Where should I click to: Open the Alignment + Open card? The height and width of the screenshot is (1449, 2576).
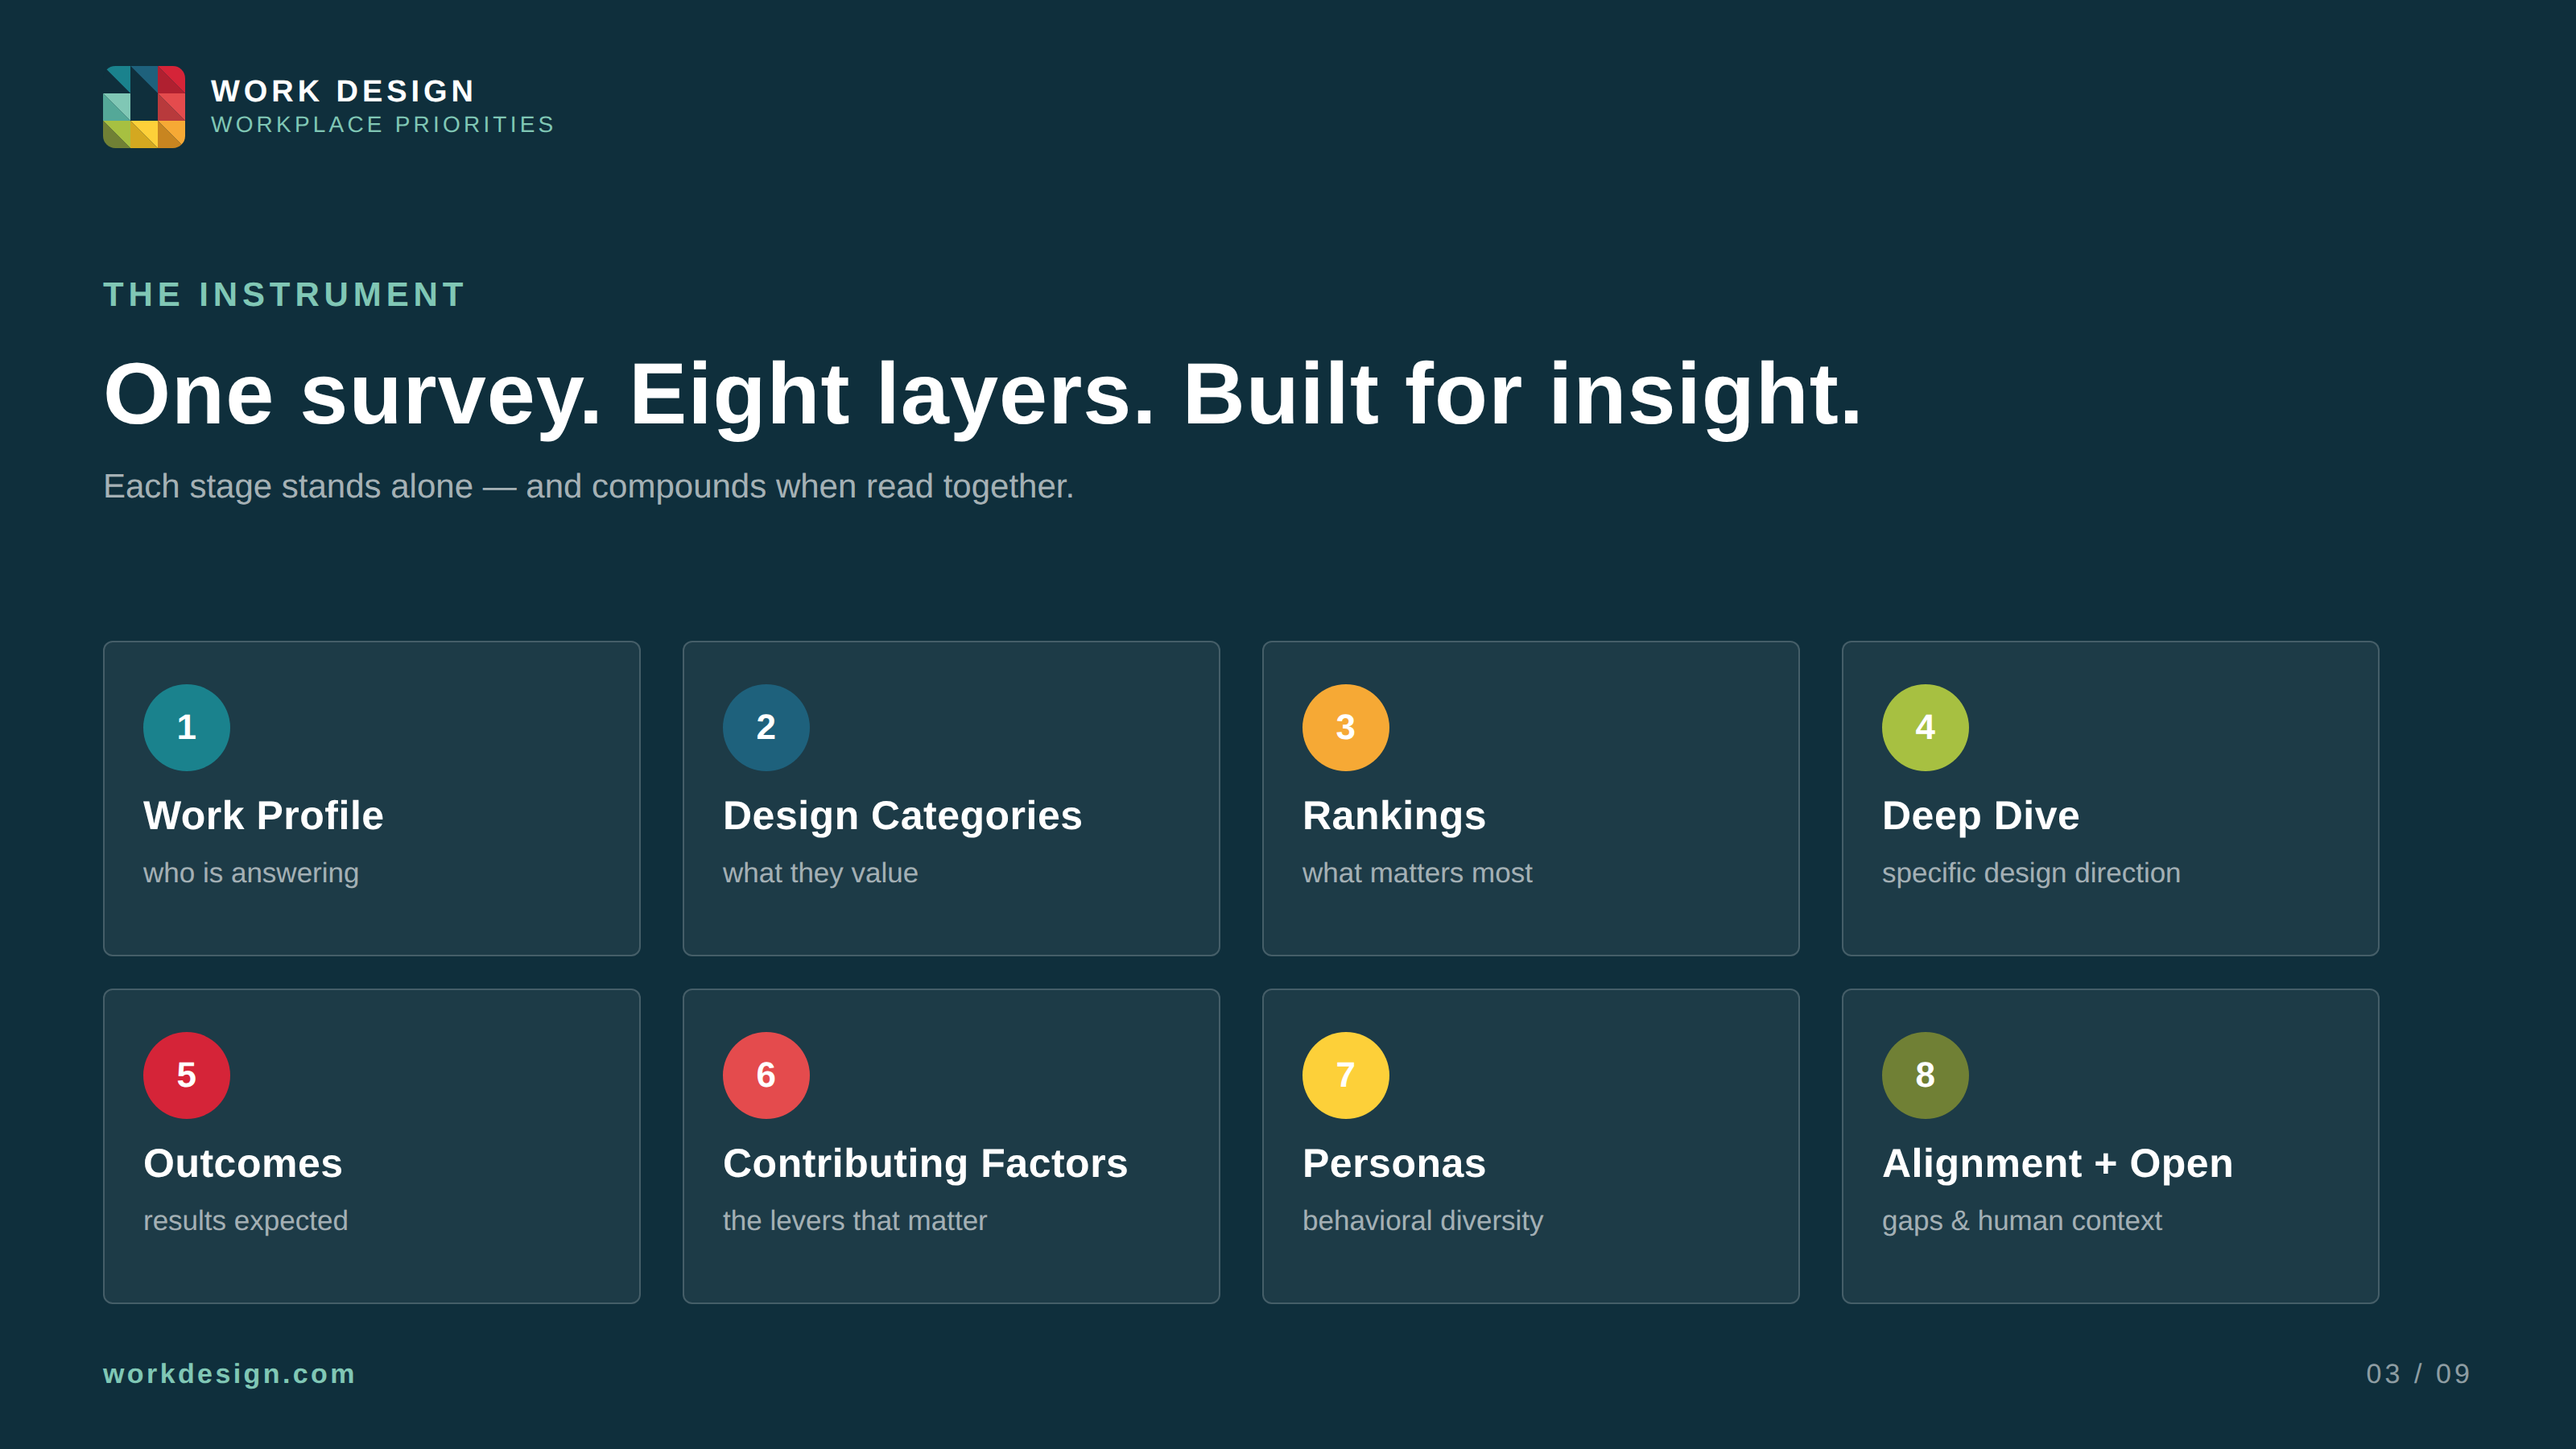coord(2110,1146)
